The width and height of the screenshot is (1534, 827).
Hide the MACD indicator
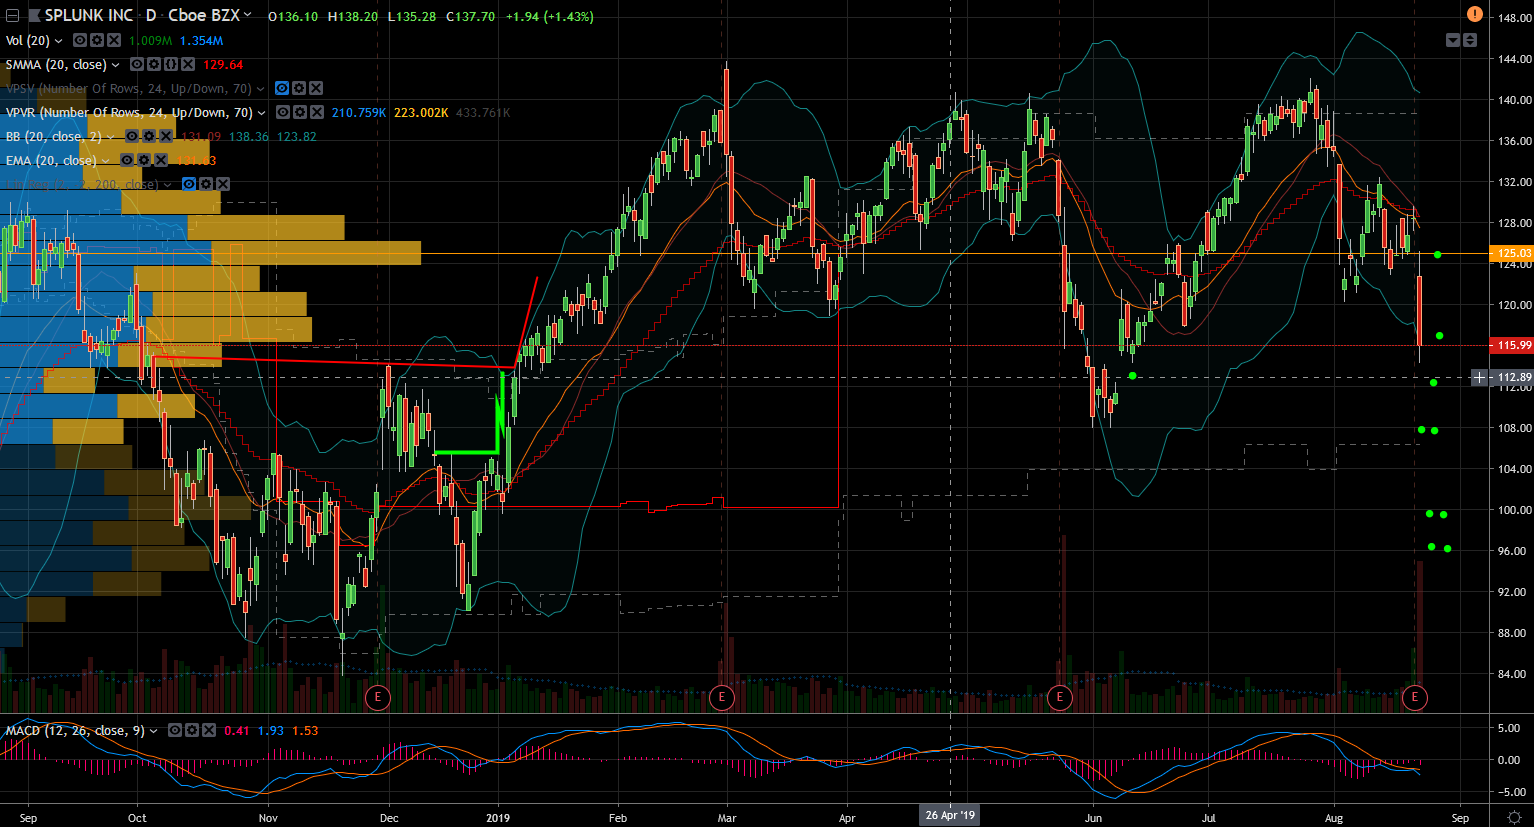pyautogui.click(x=175, y=730)
